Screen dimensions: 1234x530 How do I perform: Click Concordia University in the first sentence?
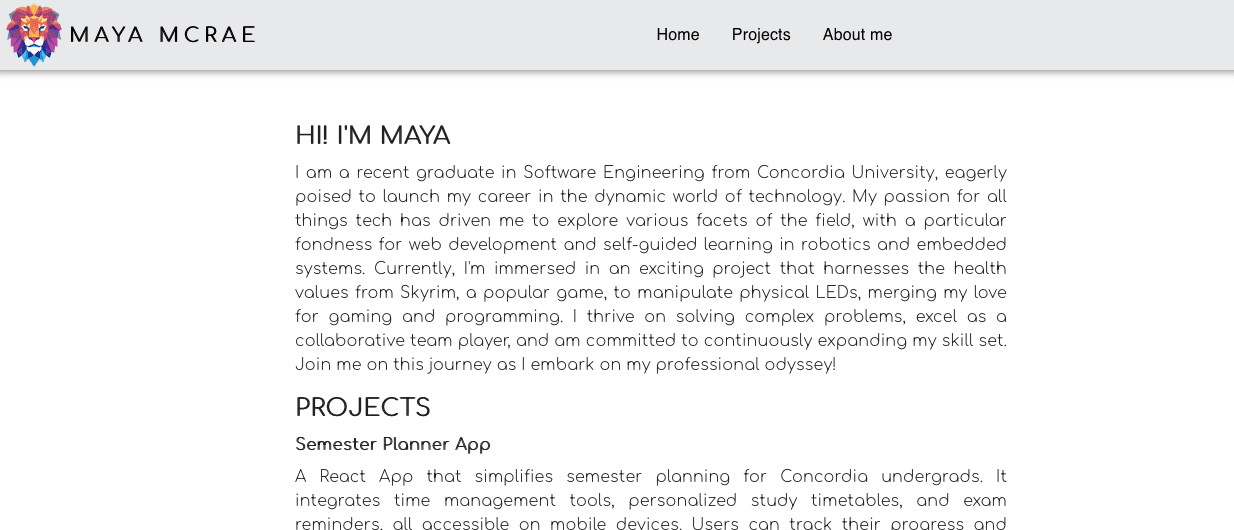(846, 173)
